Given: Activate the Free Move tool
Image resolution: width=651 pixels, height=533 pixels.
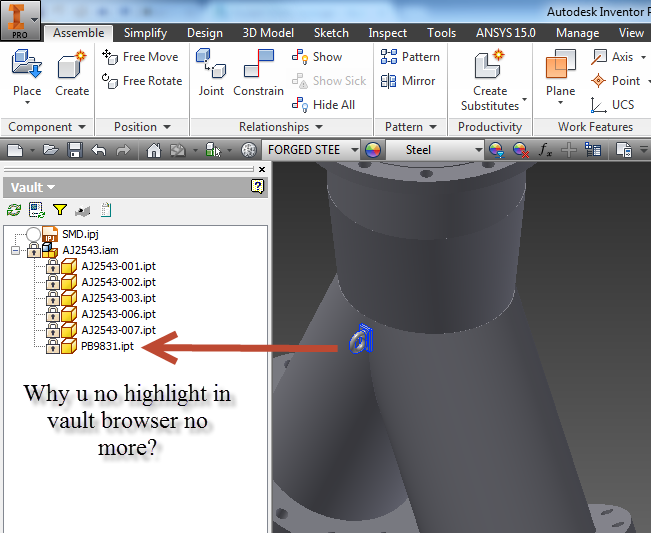Looking at the screenshot, I should (x=140, y=57).
